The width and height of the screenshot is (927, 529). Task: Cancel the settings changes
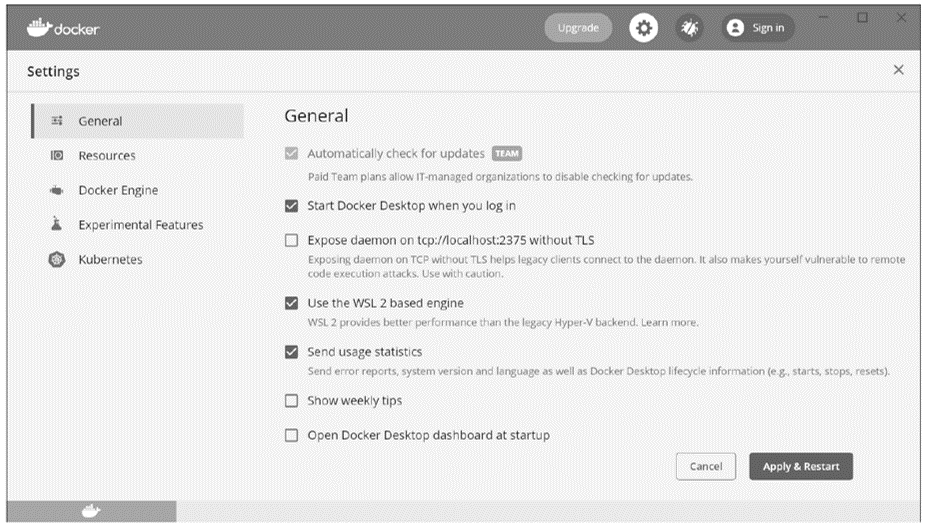(706, 466)
